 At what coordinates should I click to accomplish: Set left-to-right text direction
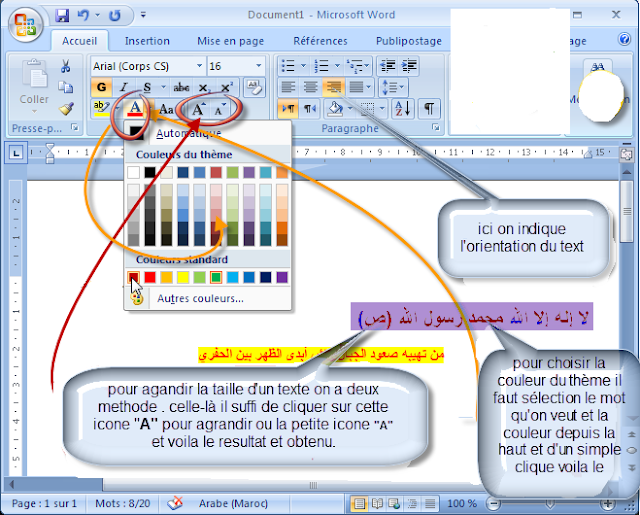289,109
